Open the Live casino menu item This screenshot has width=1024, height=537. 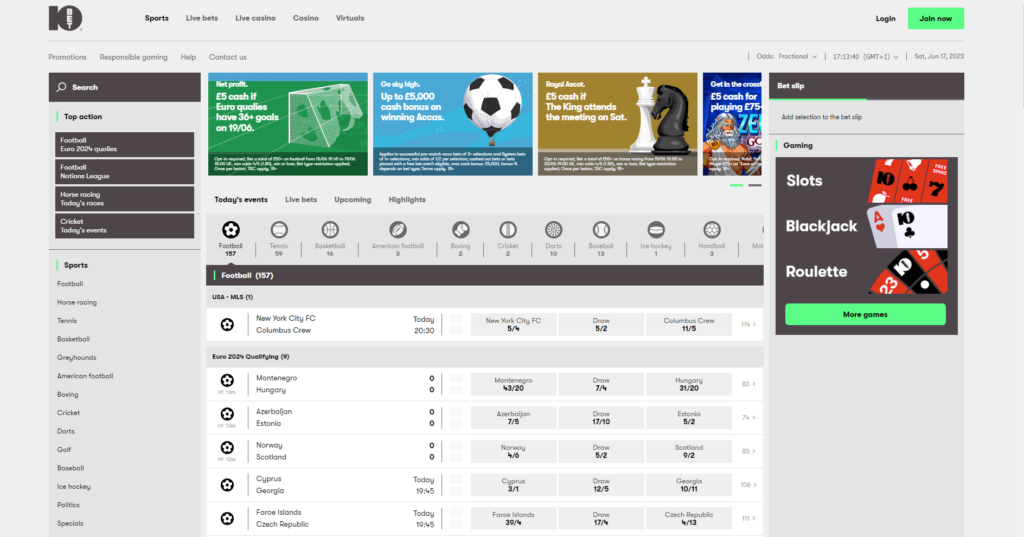(255, 18)
